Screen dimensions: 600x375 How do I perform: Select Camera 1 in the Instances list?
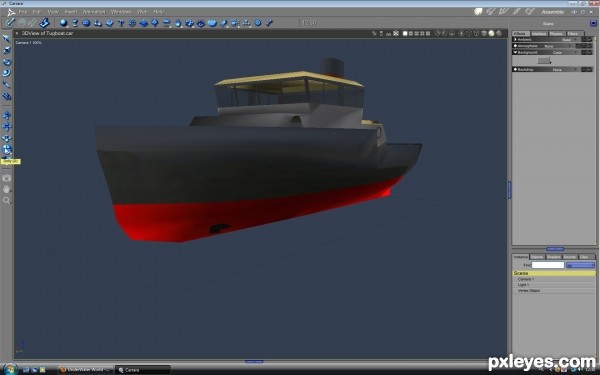[x=554, y=279]
